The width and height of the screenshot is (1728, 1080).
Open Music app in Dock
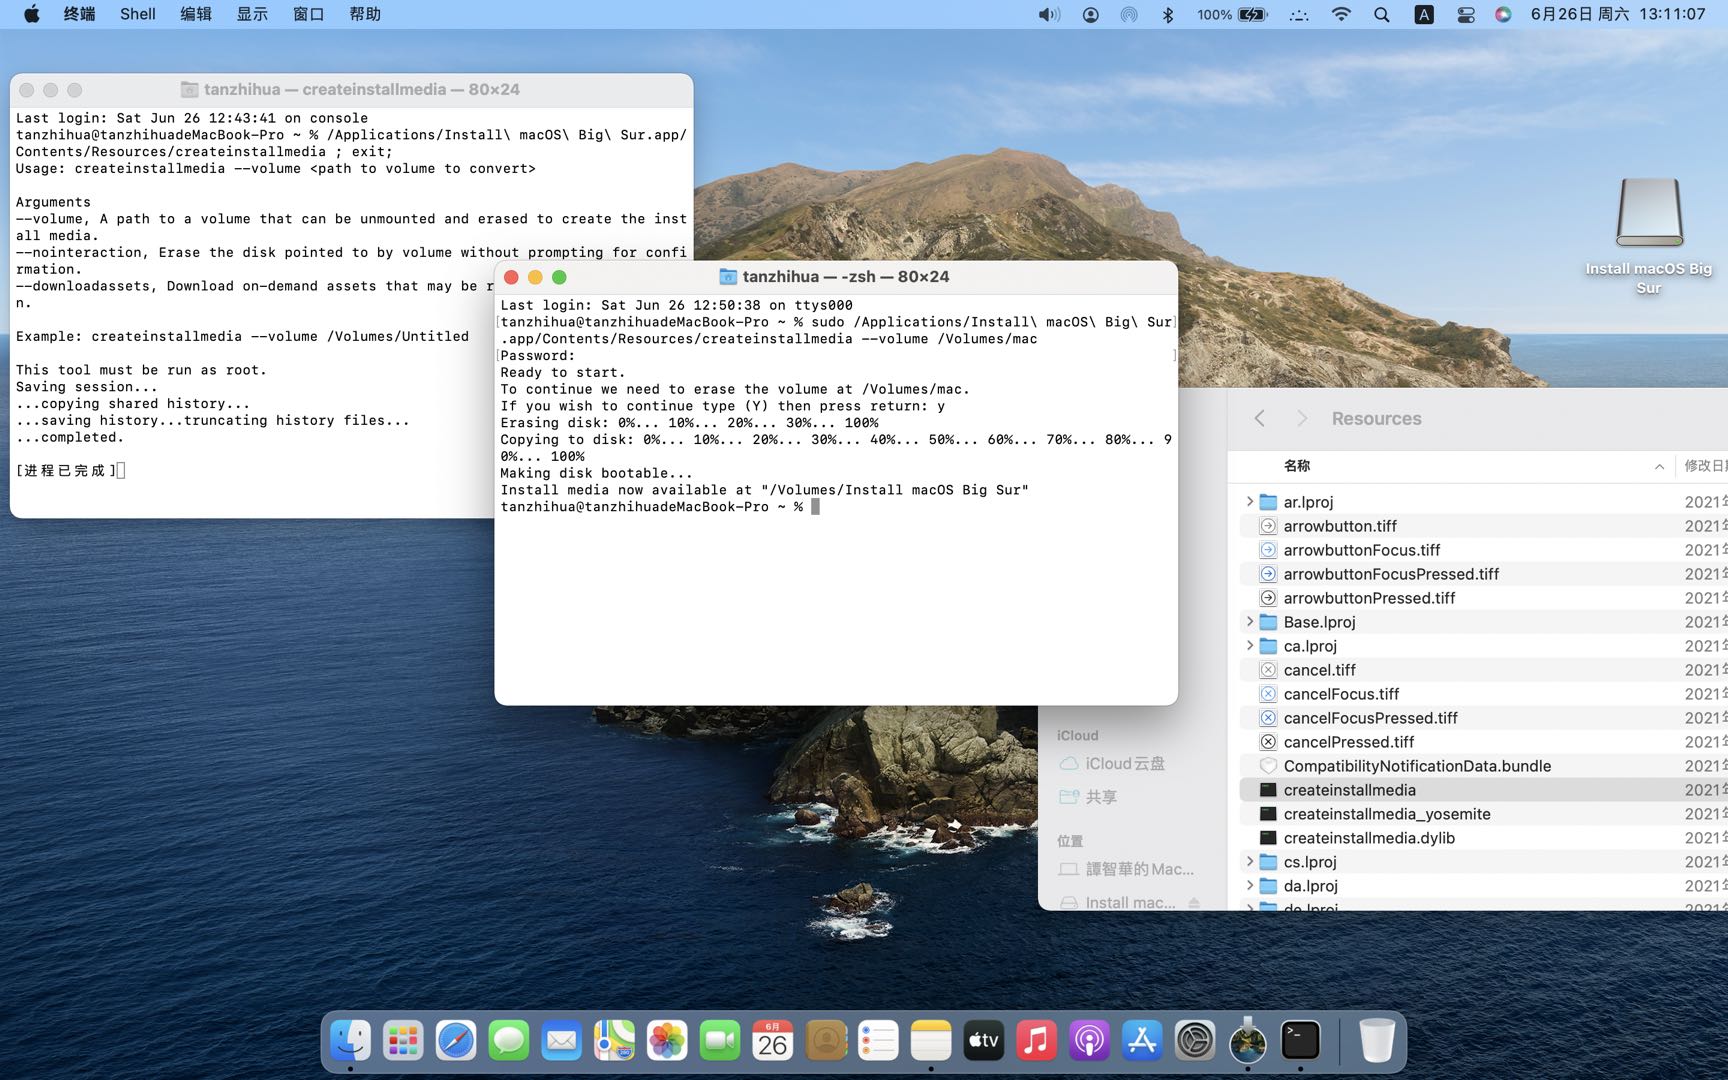tap(1037, 1041)
